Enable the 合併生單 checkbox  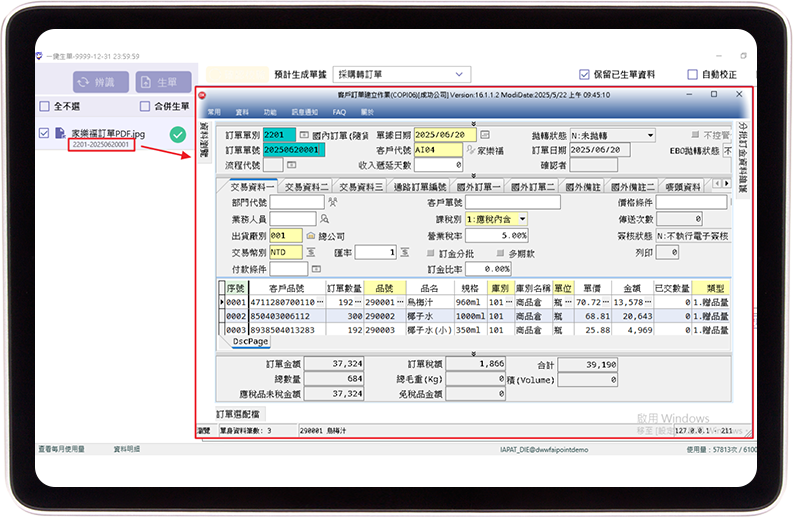[x=146, y=107]
